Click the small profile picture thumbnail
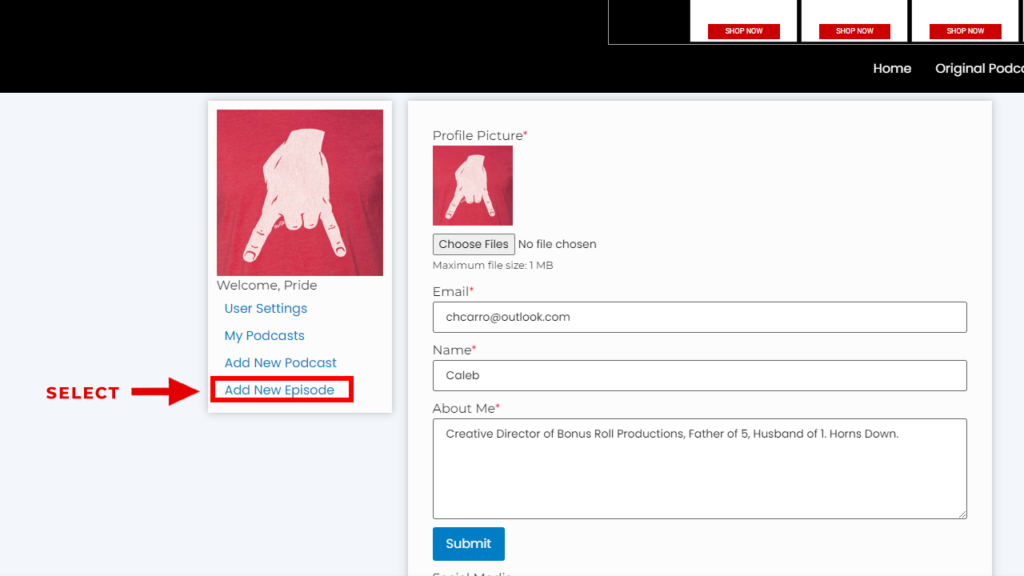Viewport: 1024px width, 576px height. point(473,185)
